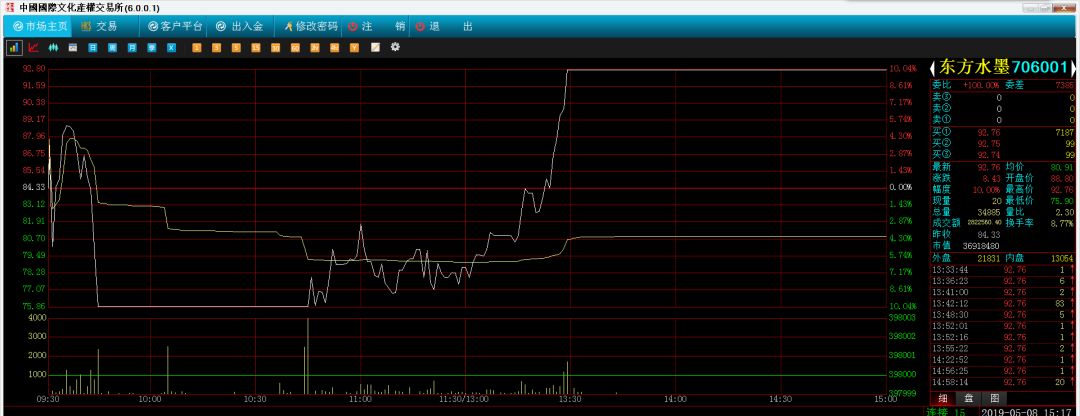Click the 买② bid price 92.75

tap(988, 144)
